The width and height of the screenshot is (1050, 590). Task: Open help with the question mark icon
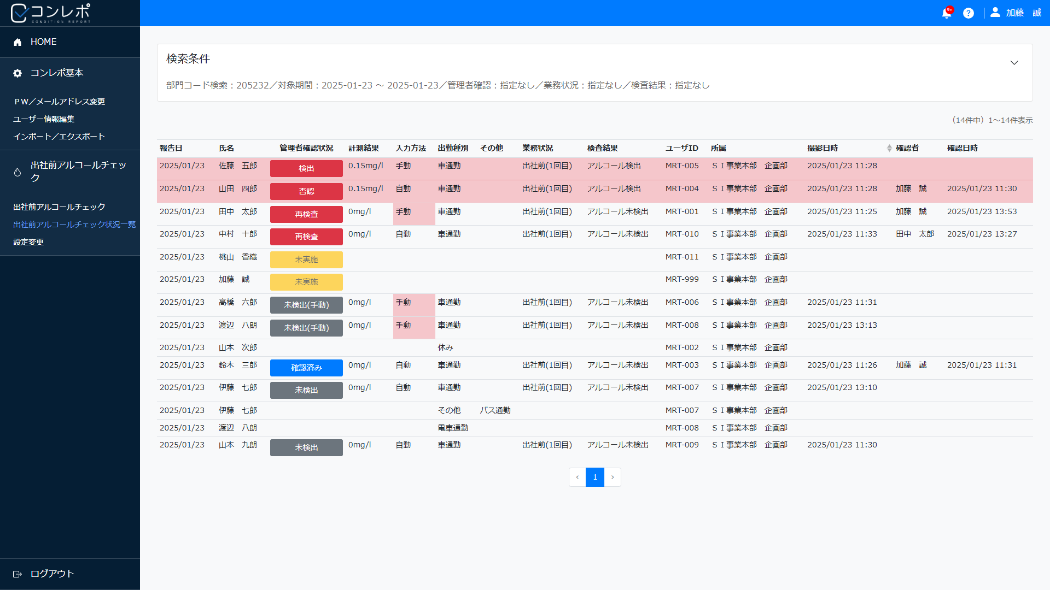click(x=968, y=13)
